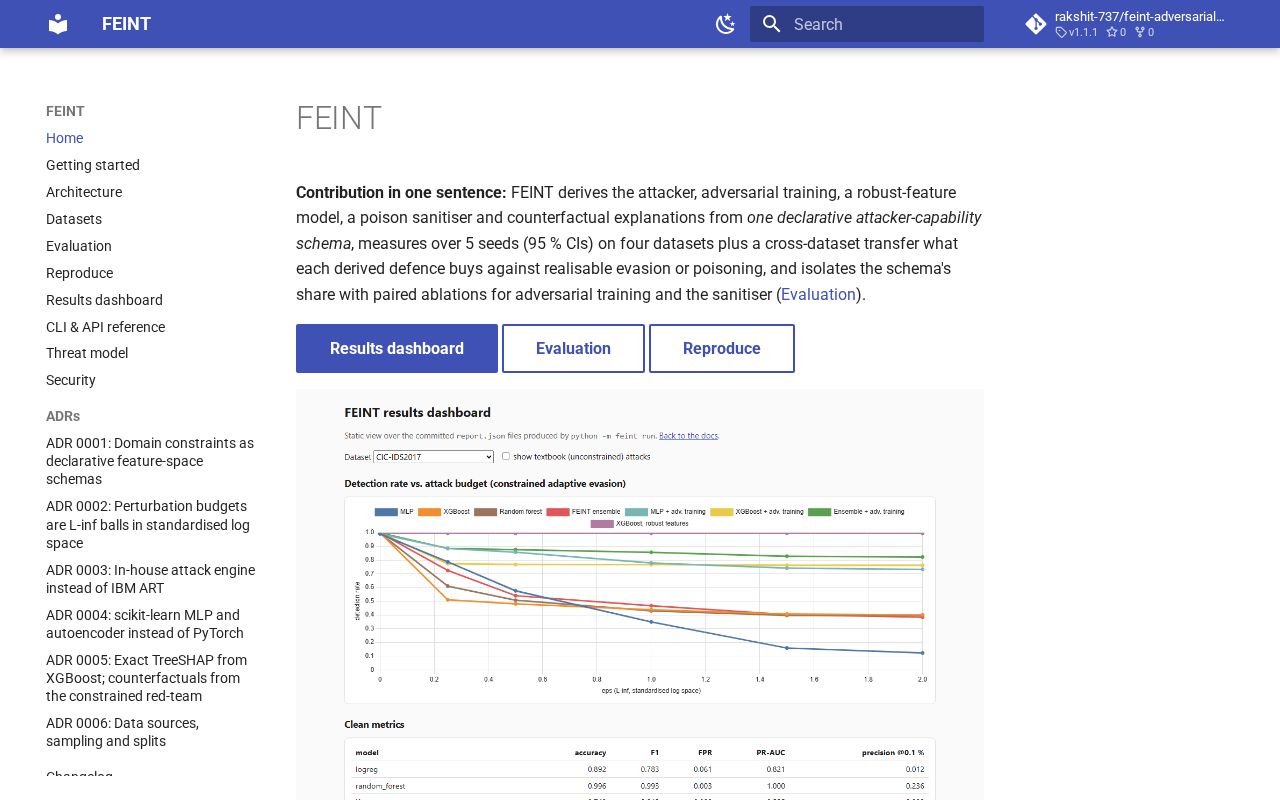Image resolution: width=1280 pixels, height=800 pixels.
Task: Click the blue MLP legend swatch
Action: (x=386, y=512)
